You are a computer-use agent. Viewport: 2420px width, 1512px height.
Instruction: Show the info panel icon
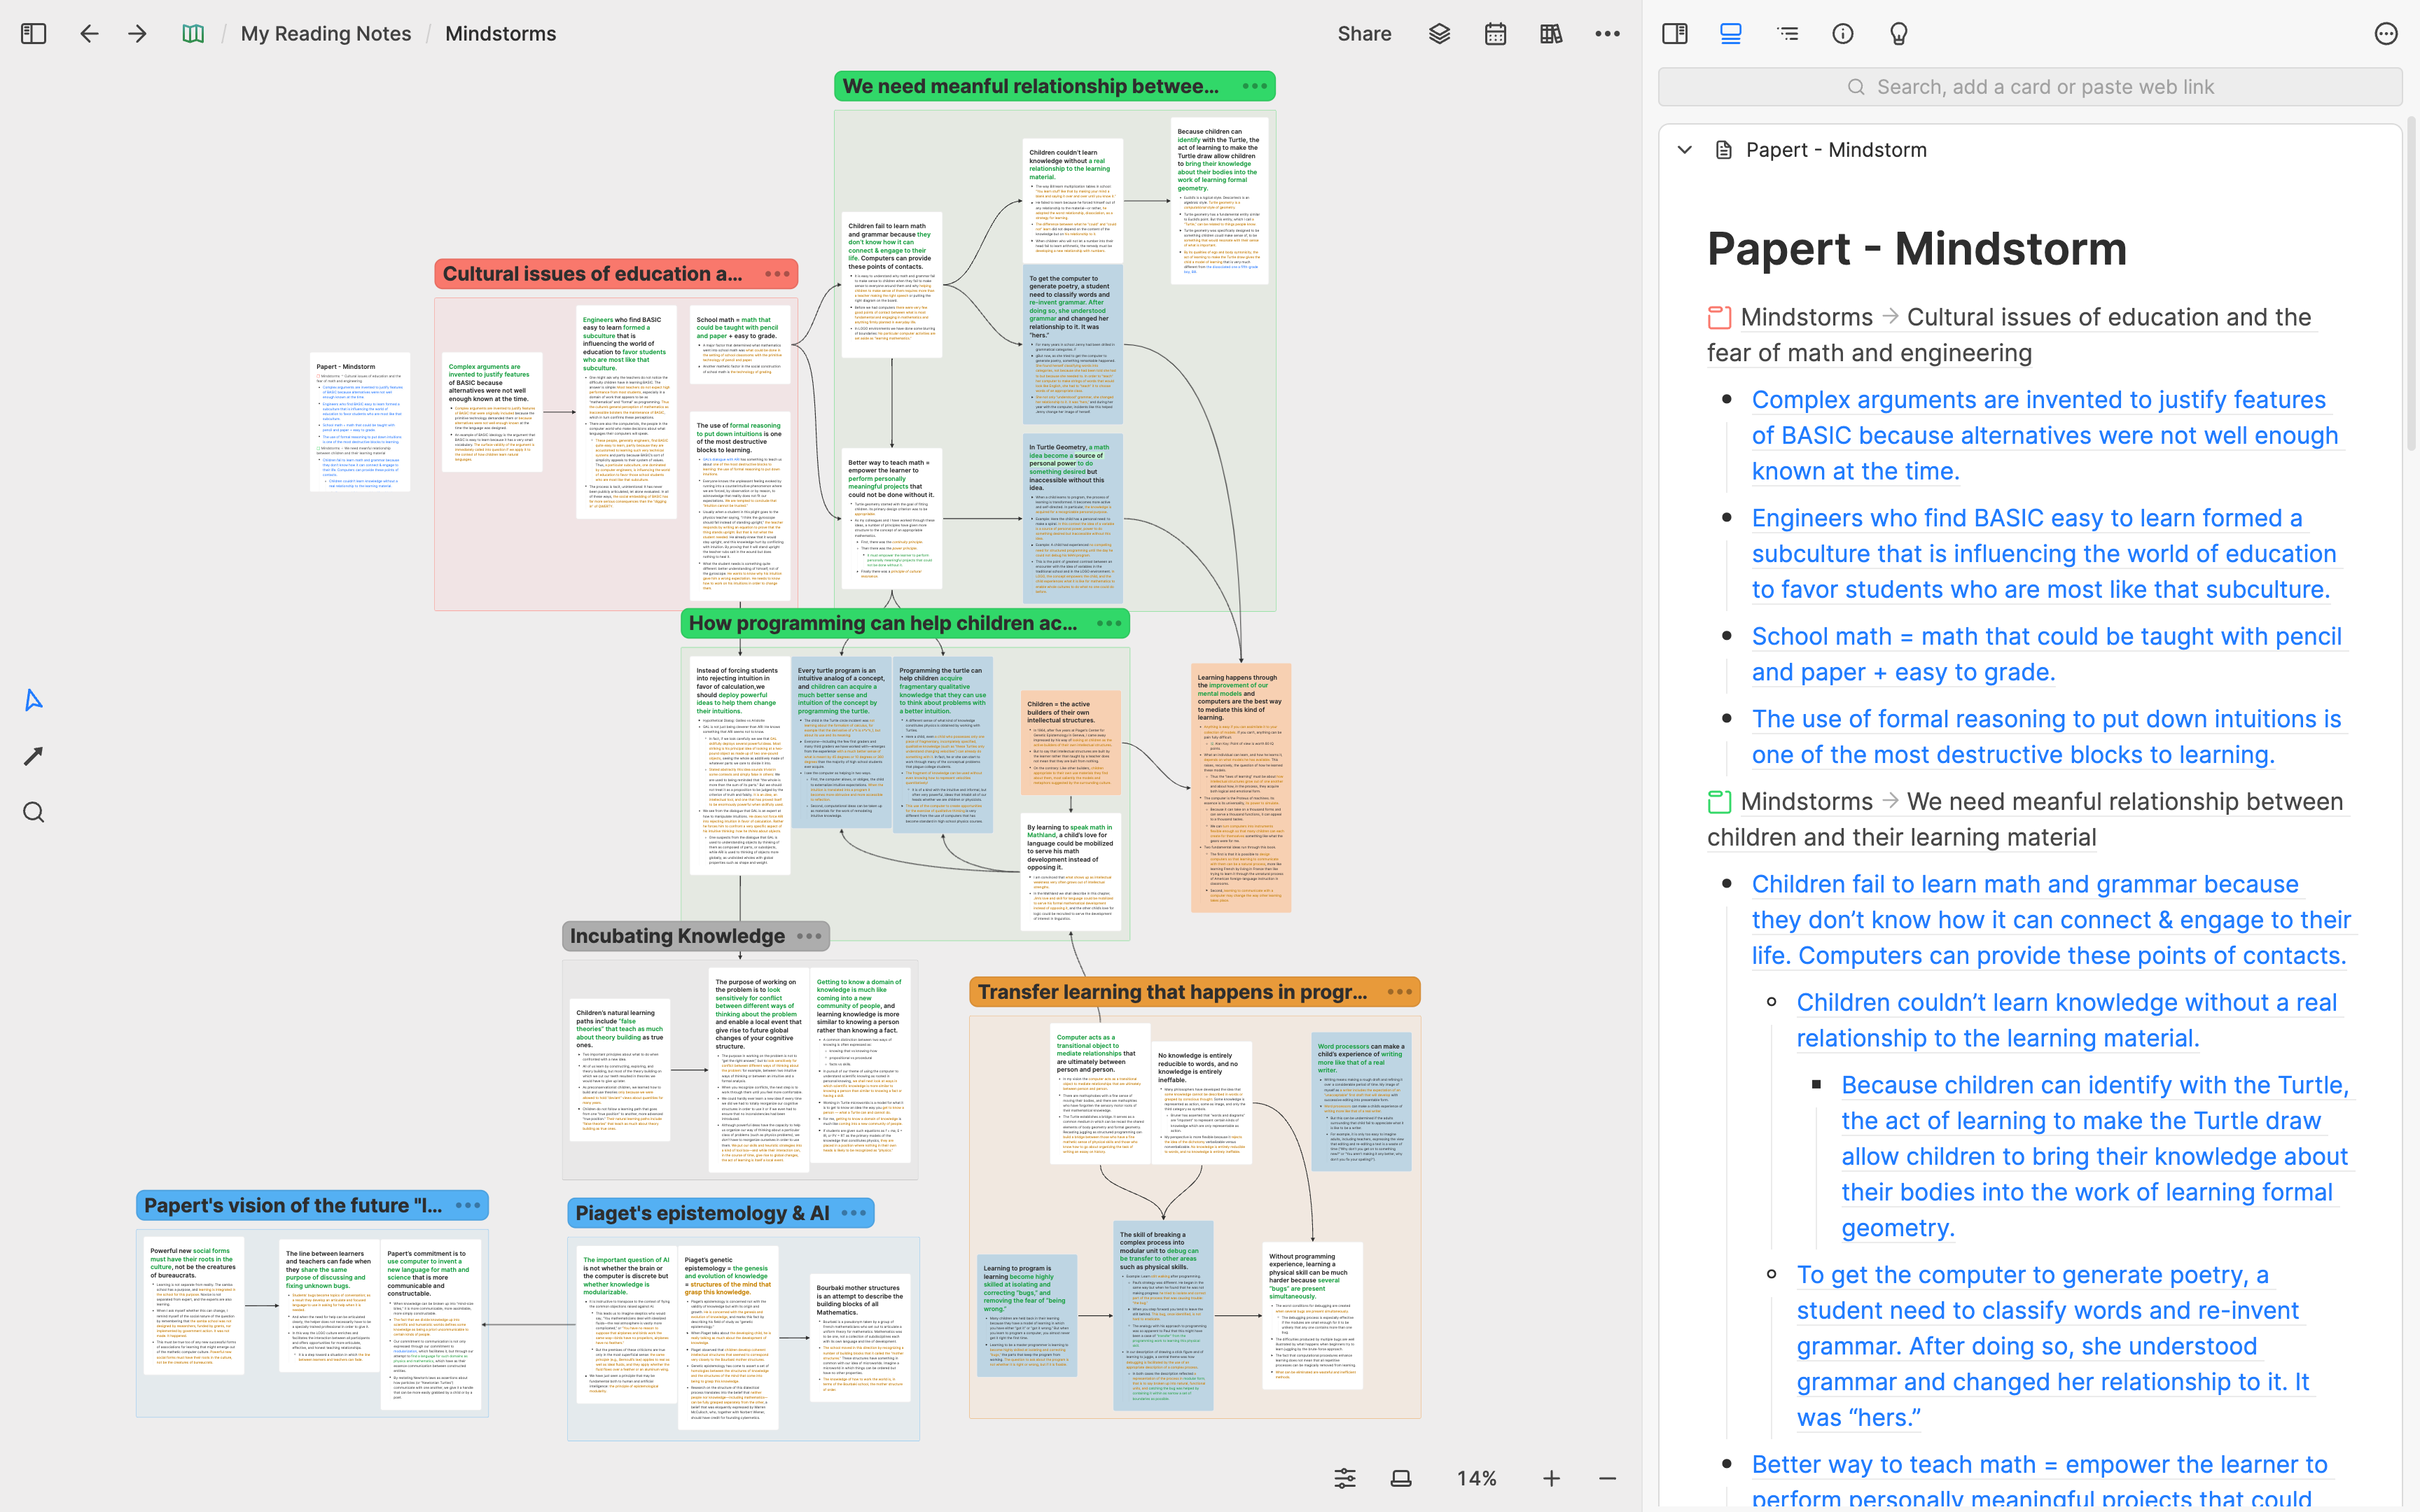coord(1842,34)
